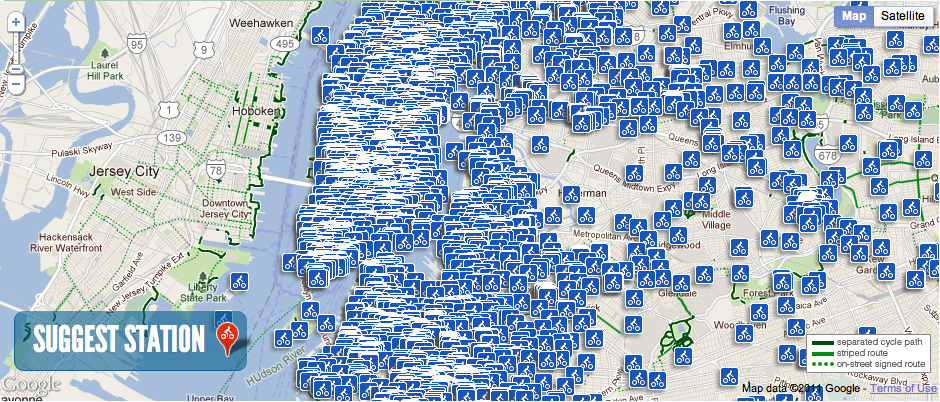
Task: Click the Interstate 78 shield
Action: pos(215,168)
